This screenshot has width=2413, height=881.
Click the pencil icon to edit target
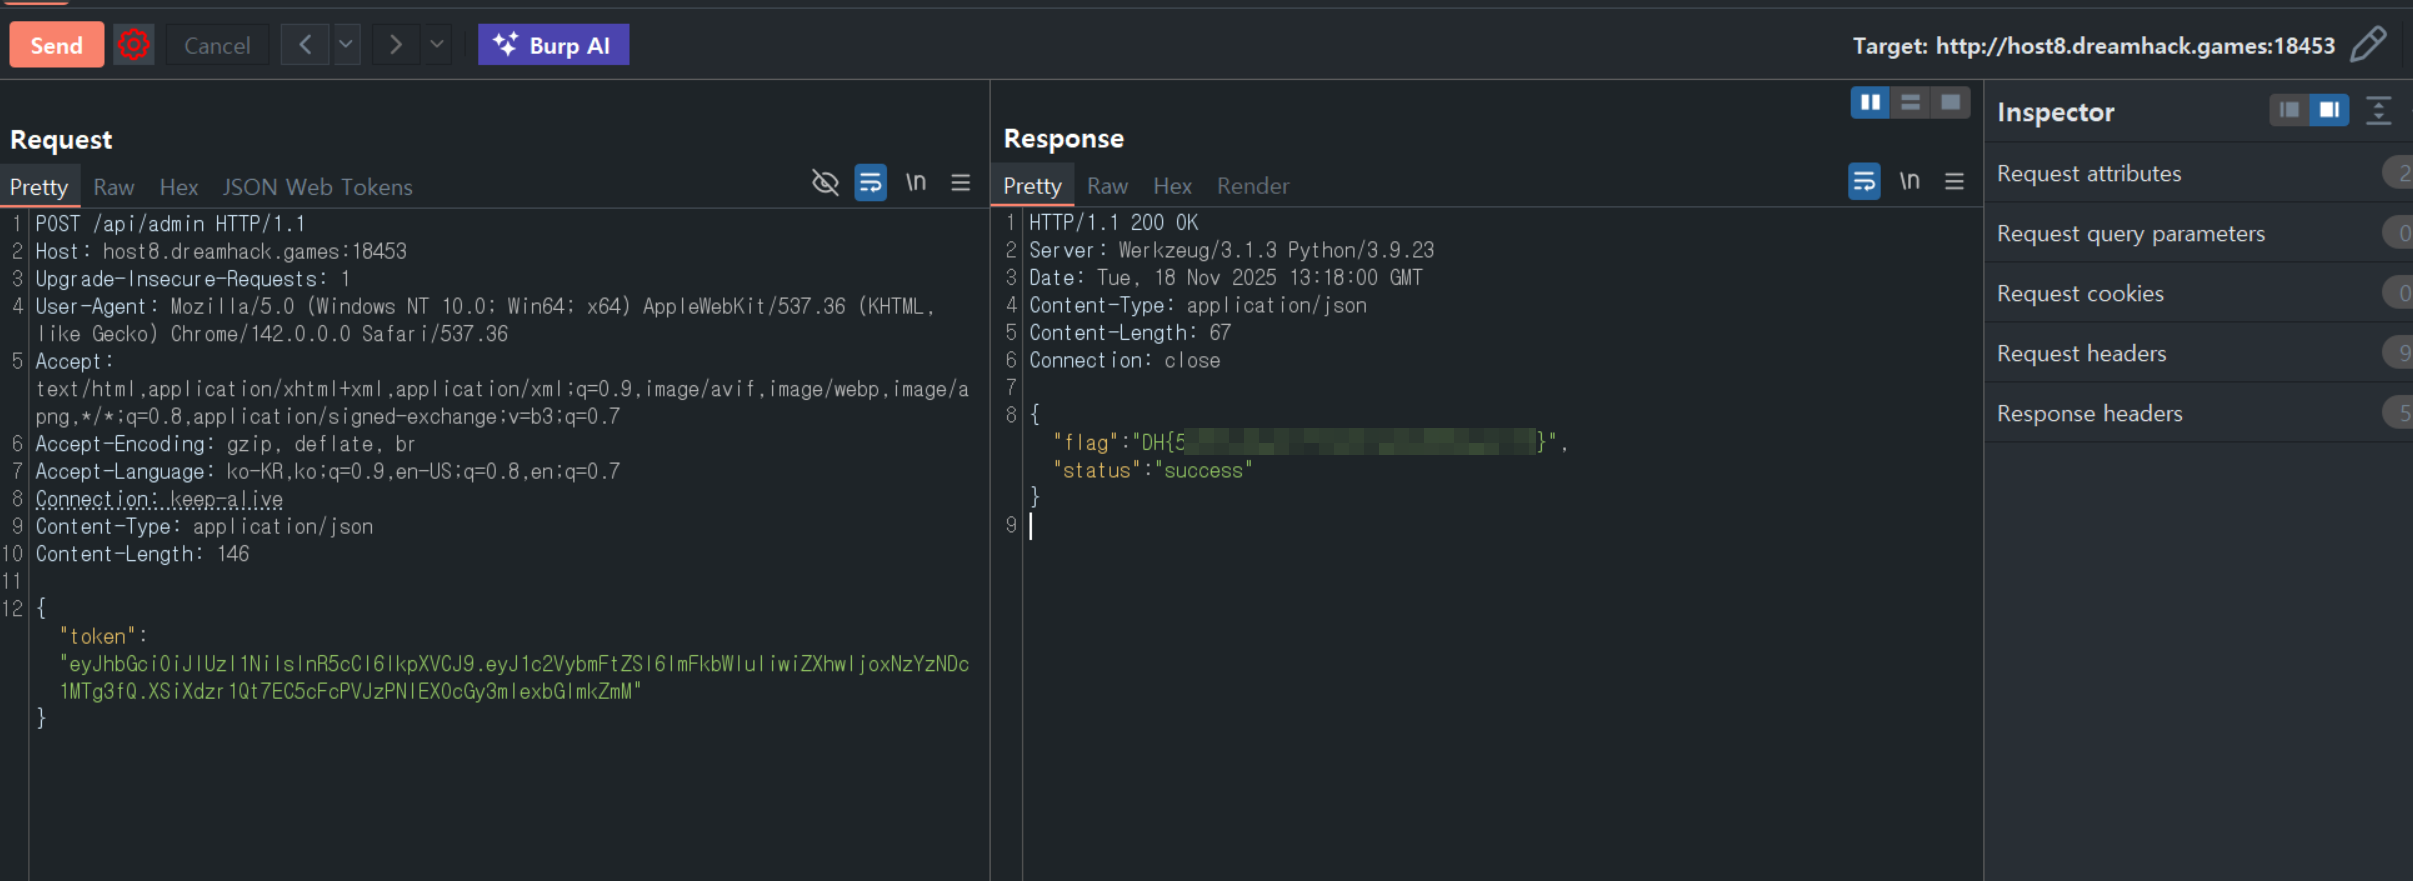2368,45
